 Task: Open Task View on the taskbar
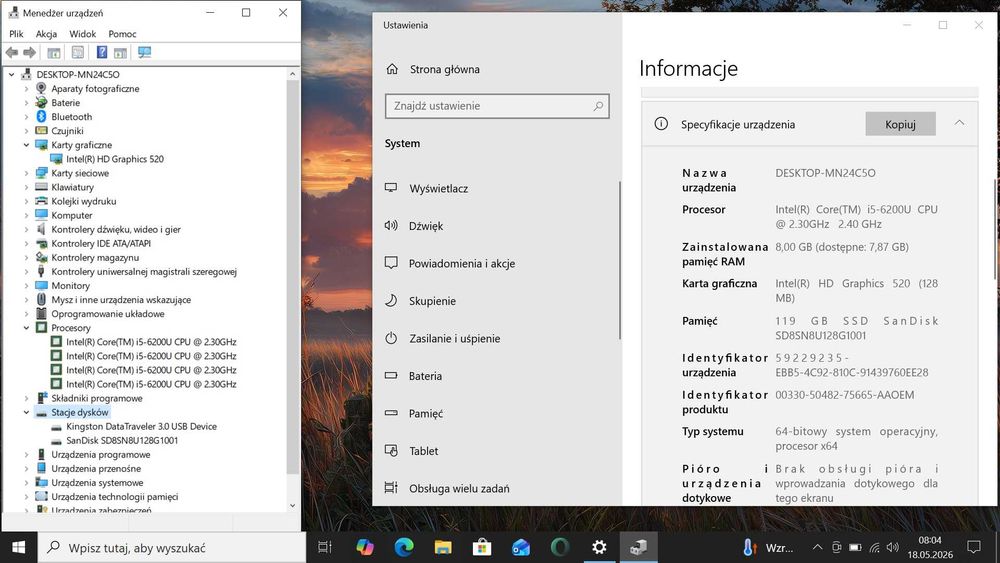pyautogui.click(x=325, y=547)
